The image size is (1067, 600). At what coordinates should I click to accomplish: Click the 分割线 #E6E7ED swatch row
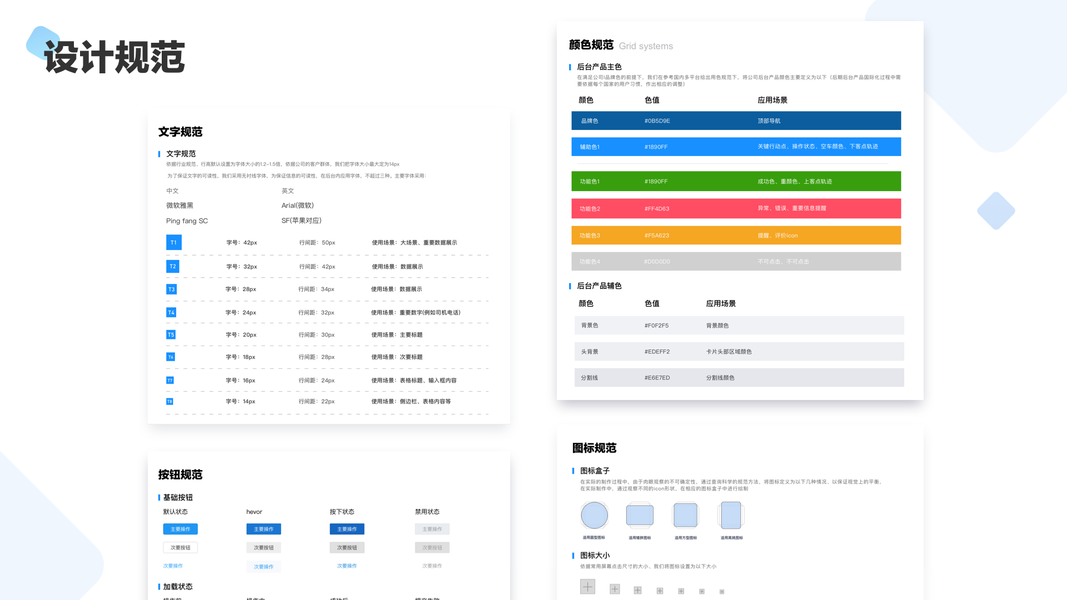point(739,378)
